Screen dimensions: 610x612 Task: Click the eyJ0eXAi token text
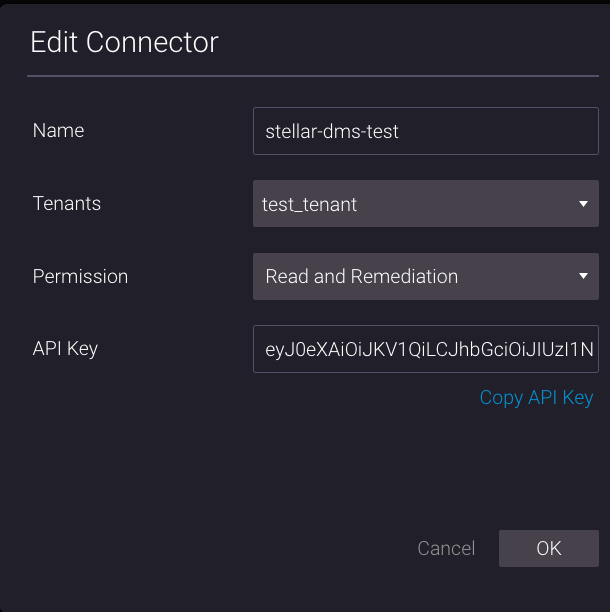pyautogui.click(x=429, y=350)
